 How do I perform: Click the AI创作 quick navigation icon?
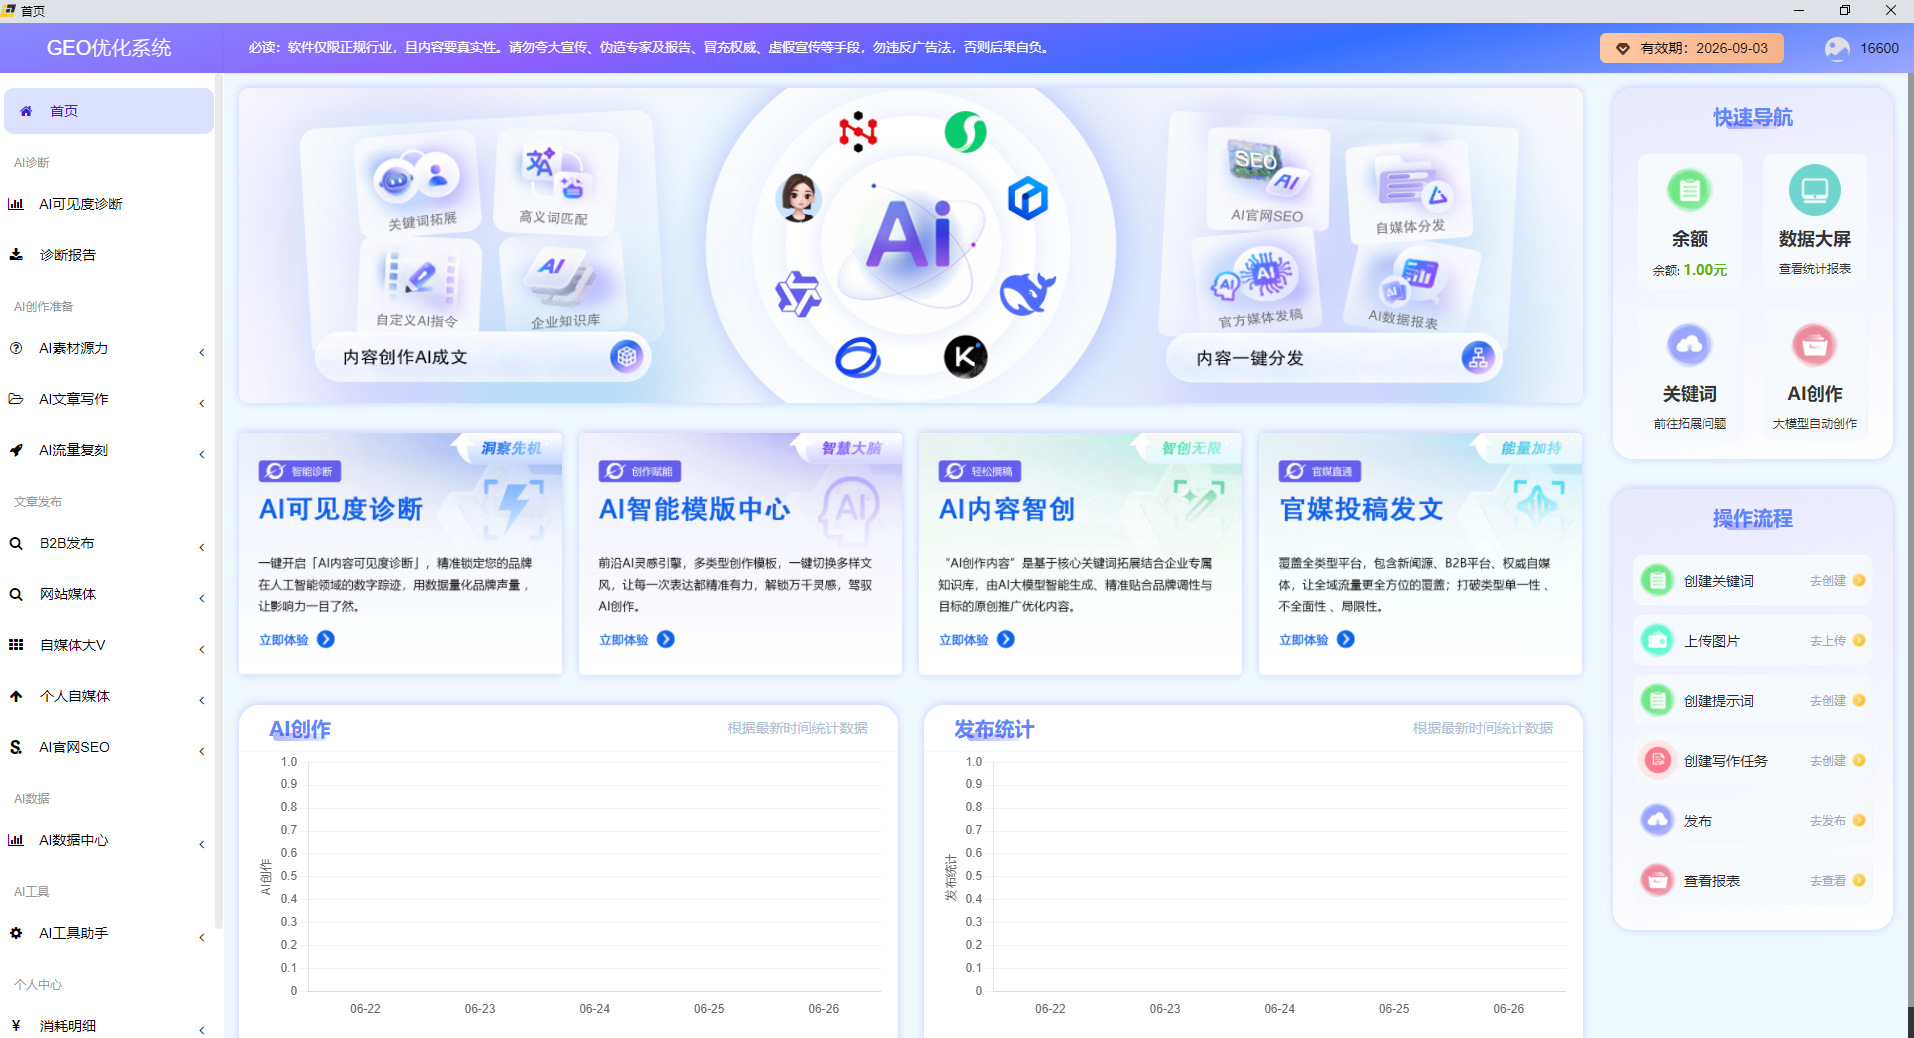tap(1814, 345)
